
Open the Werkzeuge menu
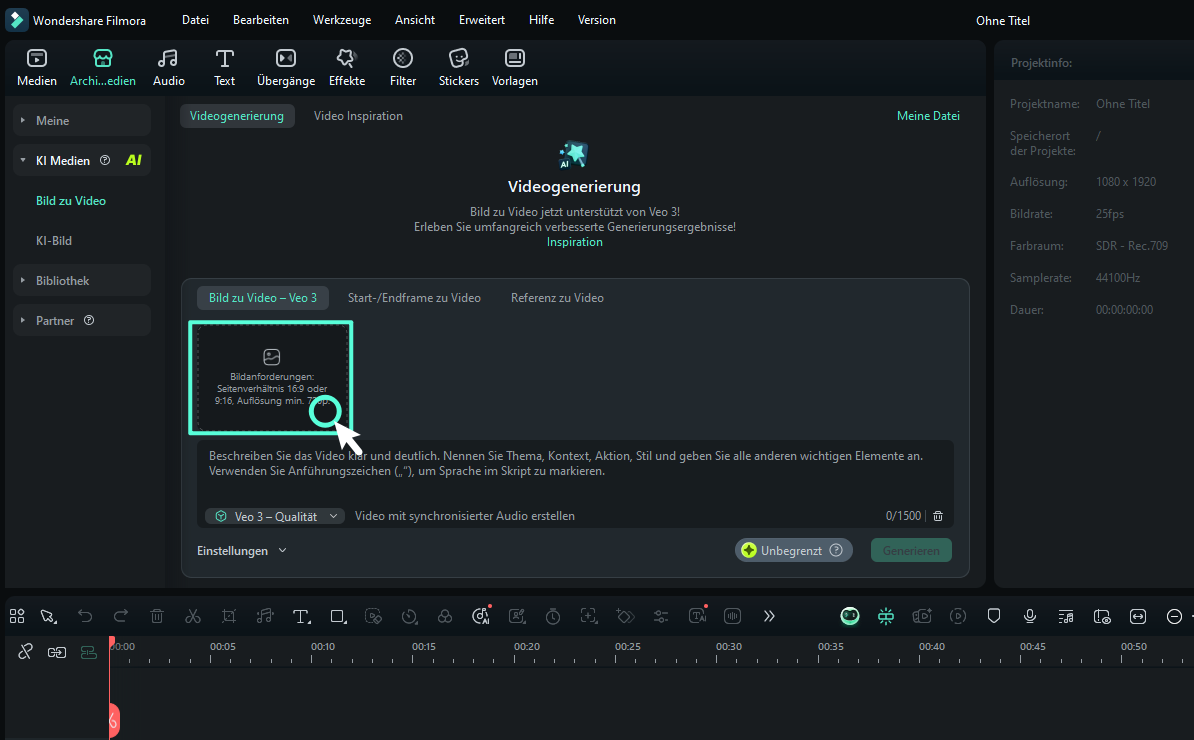342,20
